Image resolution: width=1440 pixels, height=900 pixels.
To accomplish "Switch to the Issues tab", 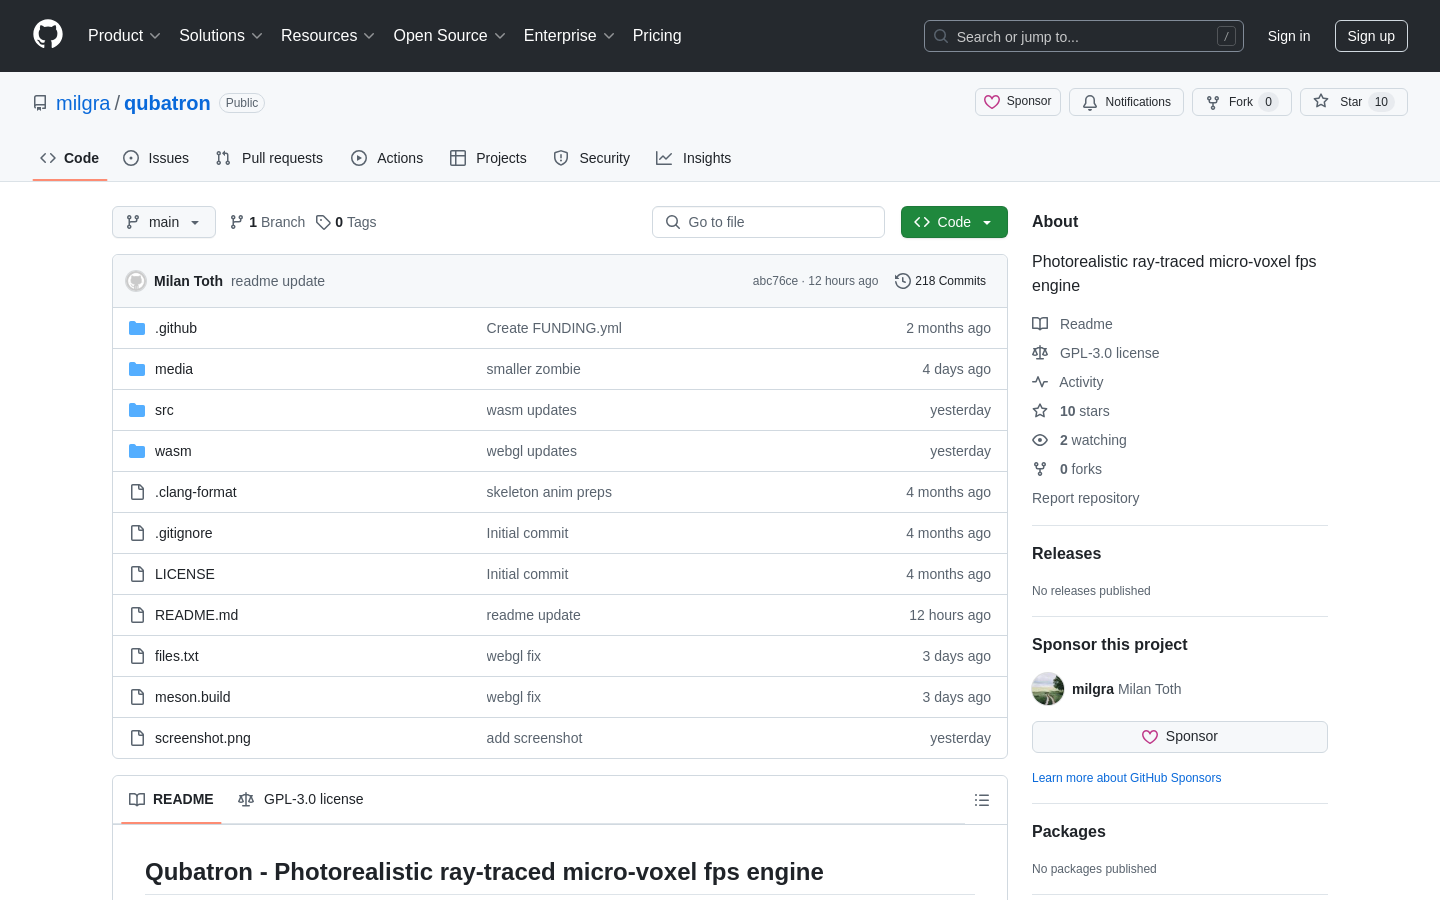I will [156, 158].
